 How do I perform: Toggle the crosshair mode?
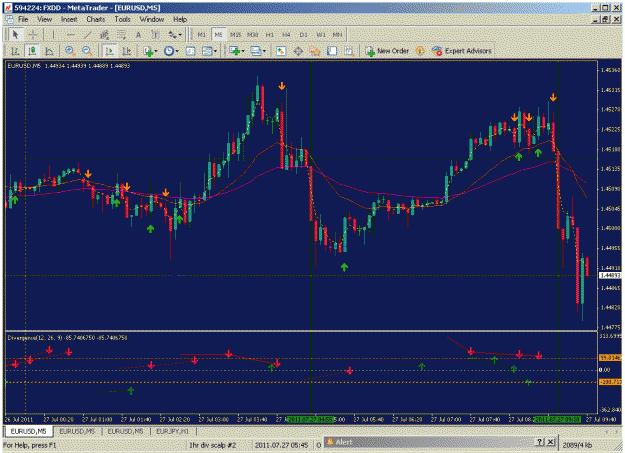pyautogui.click(x=33, y=35)
